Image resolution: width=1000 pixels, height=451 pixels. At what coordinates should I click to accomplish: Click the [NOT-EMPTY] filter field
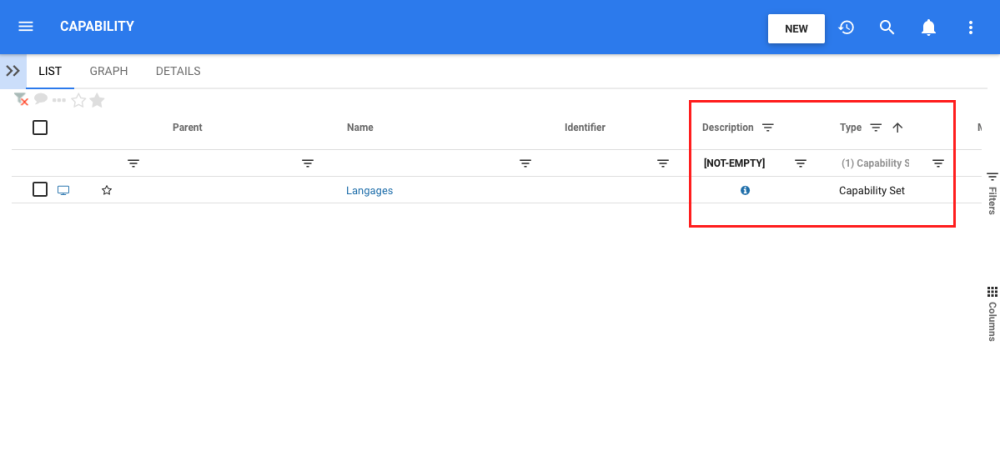coord(735,163)
